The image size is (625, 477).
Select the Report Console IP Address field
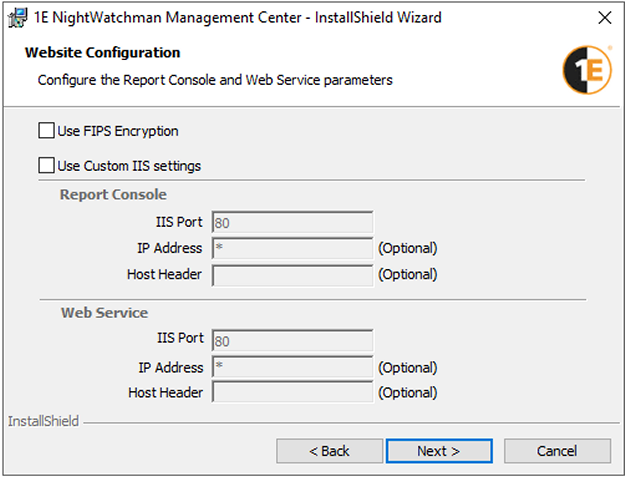(x=292, y=248)
